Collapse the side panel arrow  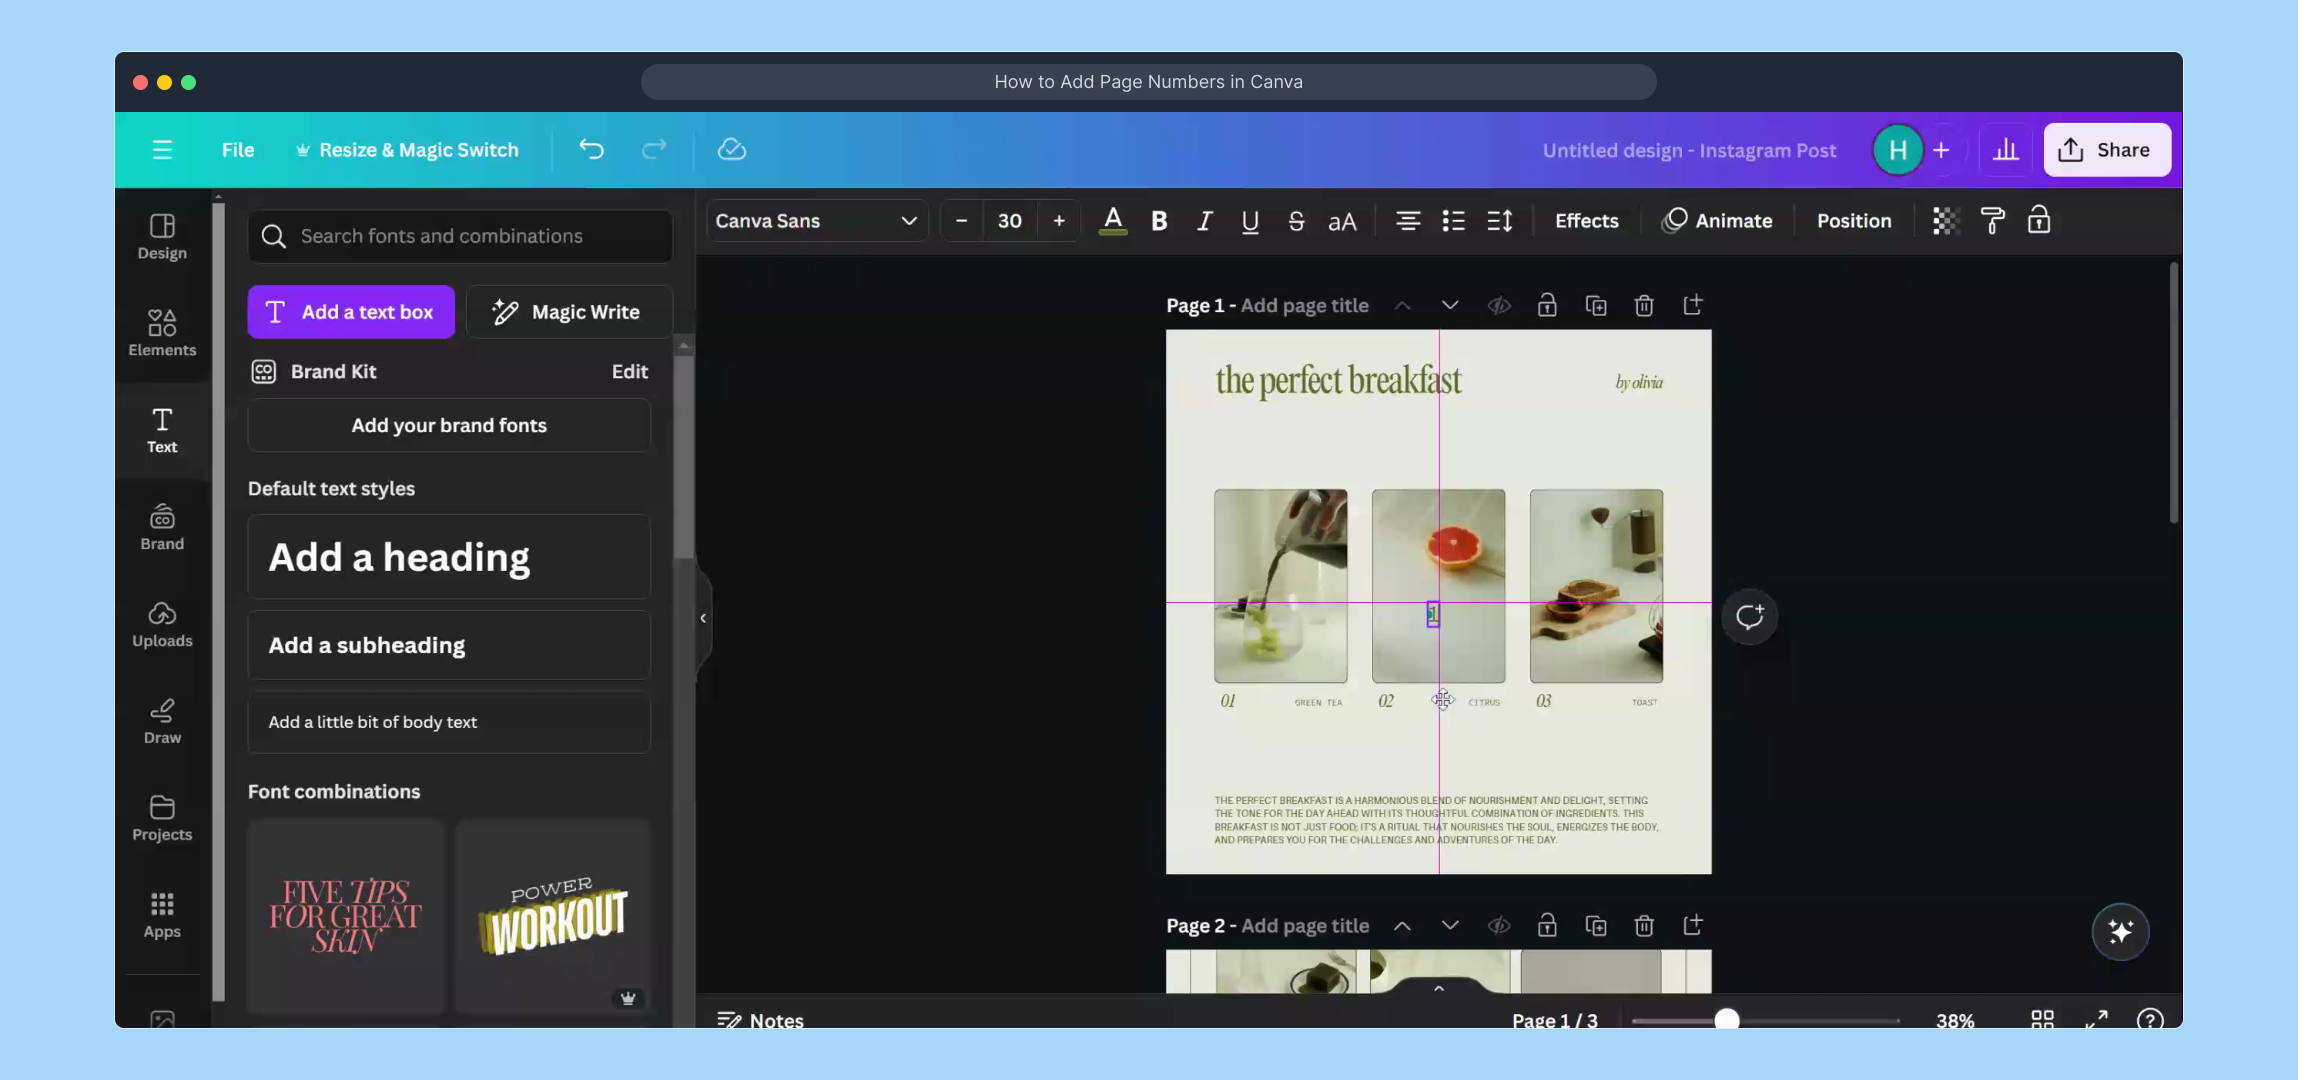(703, 618)
